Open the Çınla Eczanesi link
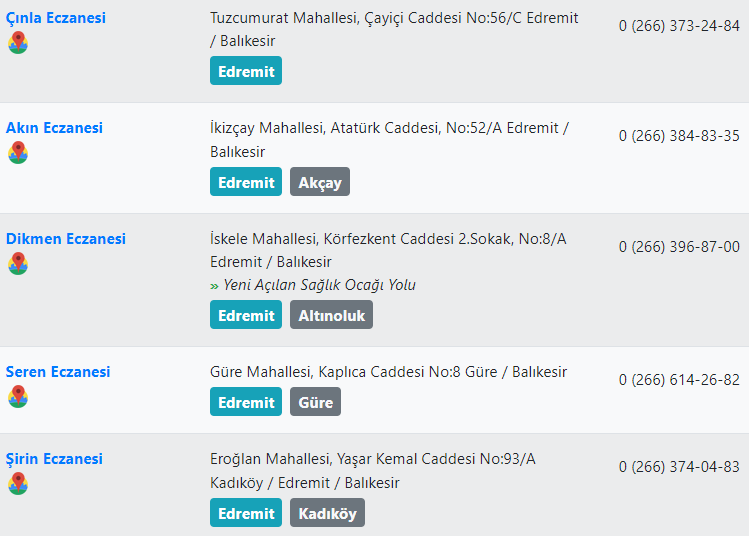This screenshot has height=536, width=749. [56, 18]
